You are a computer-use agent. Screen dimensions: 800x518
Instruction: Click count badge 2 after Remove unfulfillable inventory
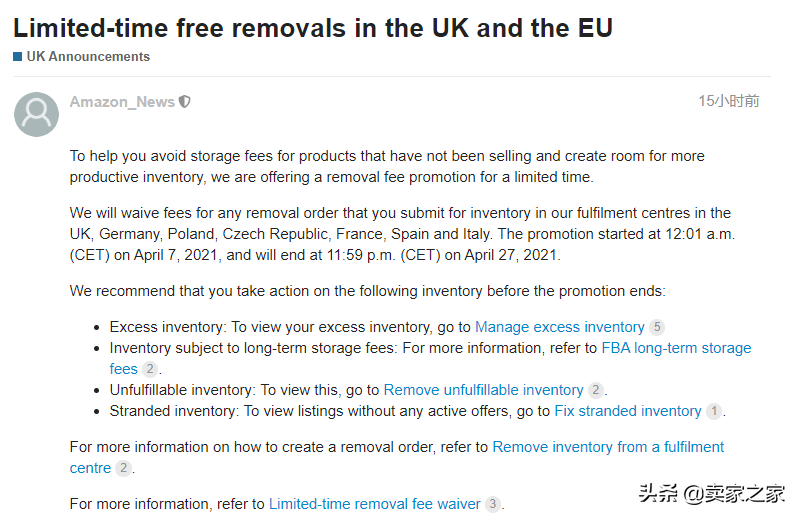point(595,390)
